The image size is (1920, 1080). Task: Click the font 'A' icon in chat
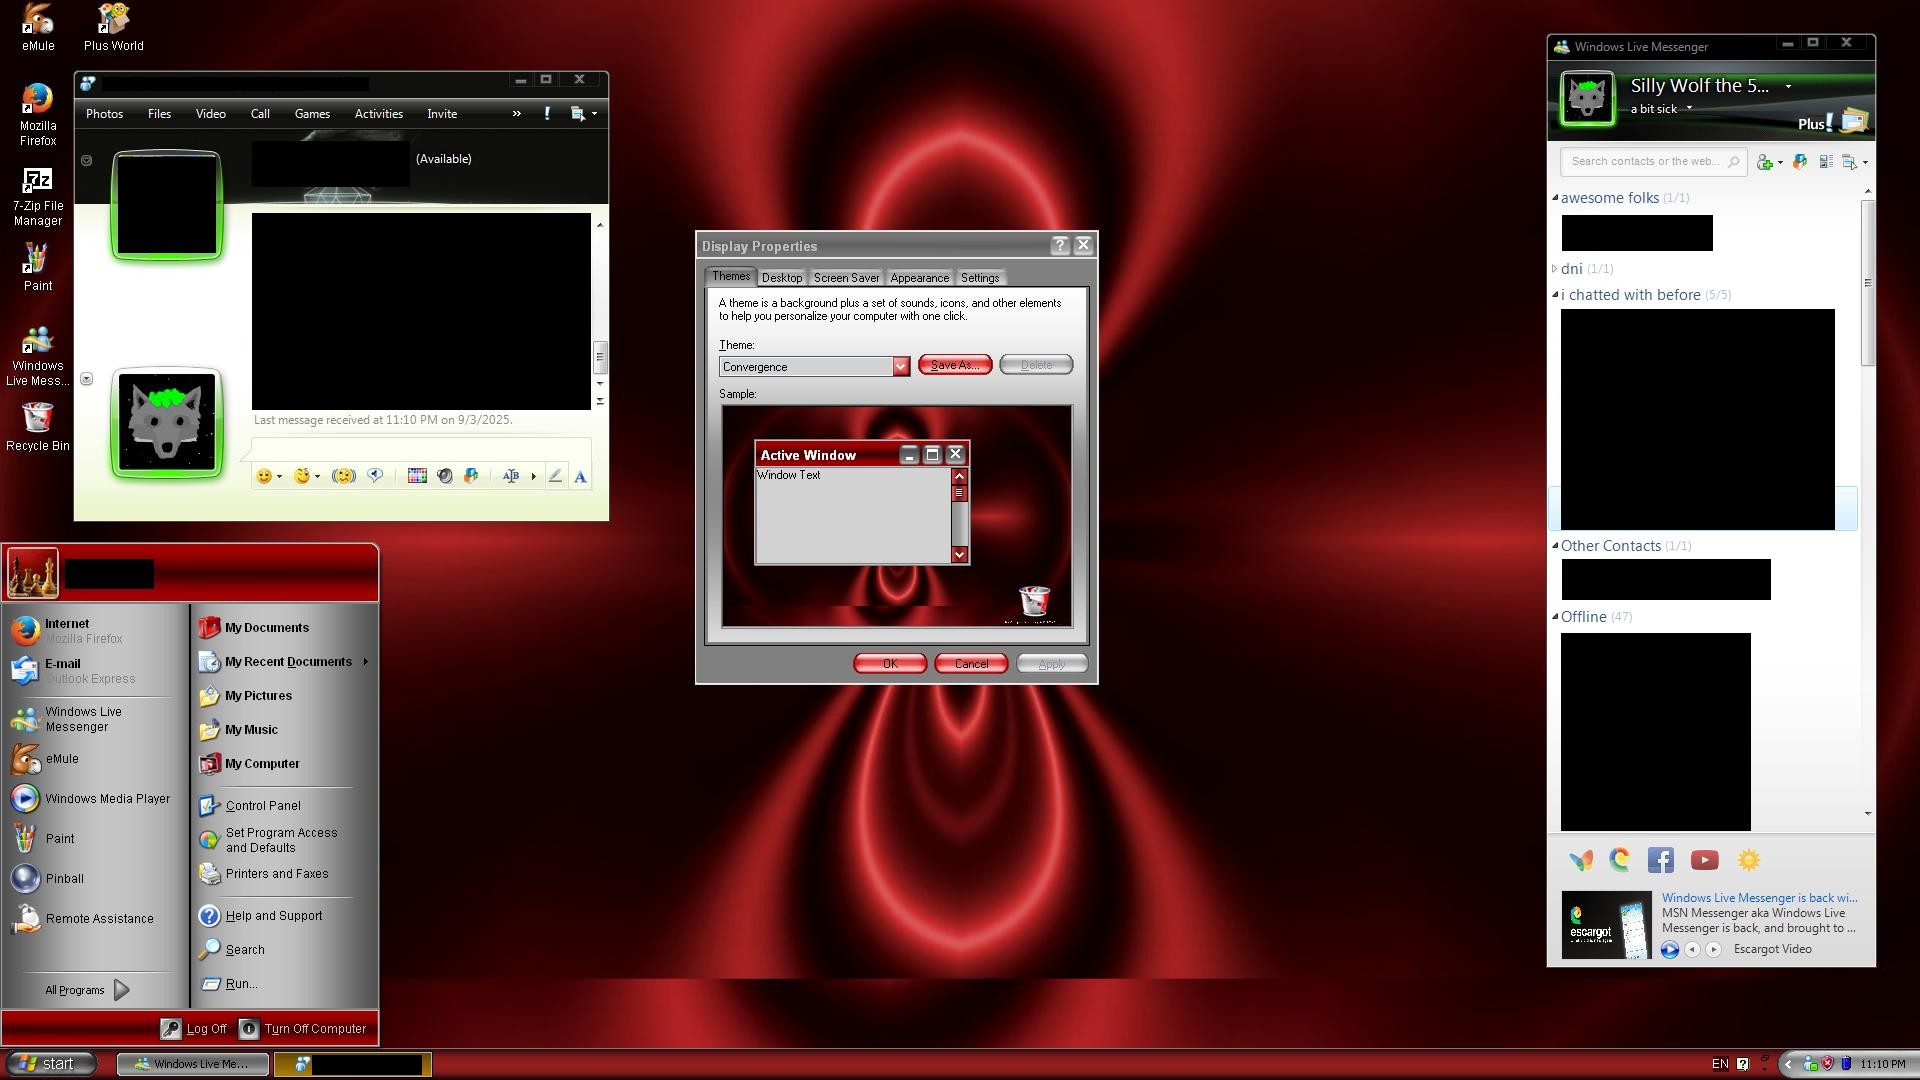(x=580, y=477)
